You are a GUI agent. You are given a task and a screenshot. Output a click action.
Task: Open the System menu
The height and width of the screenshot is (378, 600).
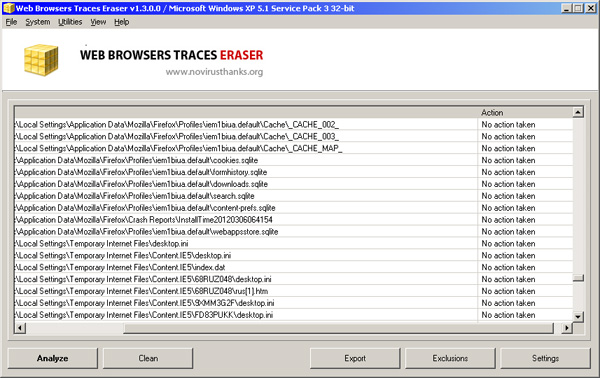pos(38,22)
